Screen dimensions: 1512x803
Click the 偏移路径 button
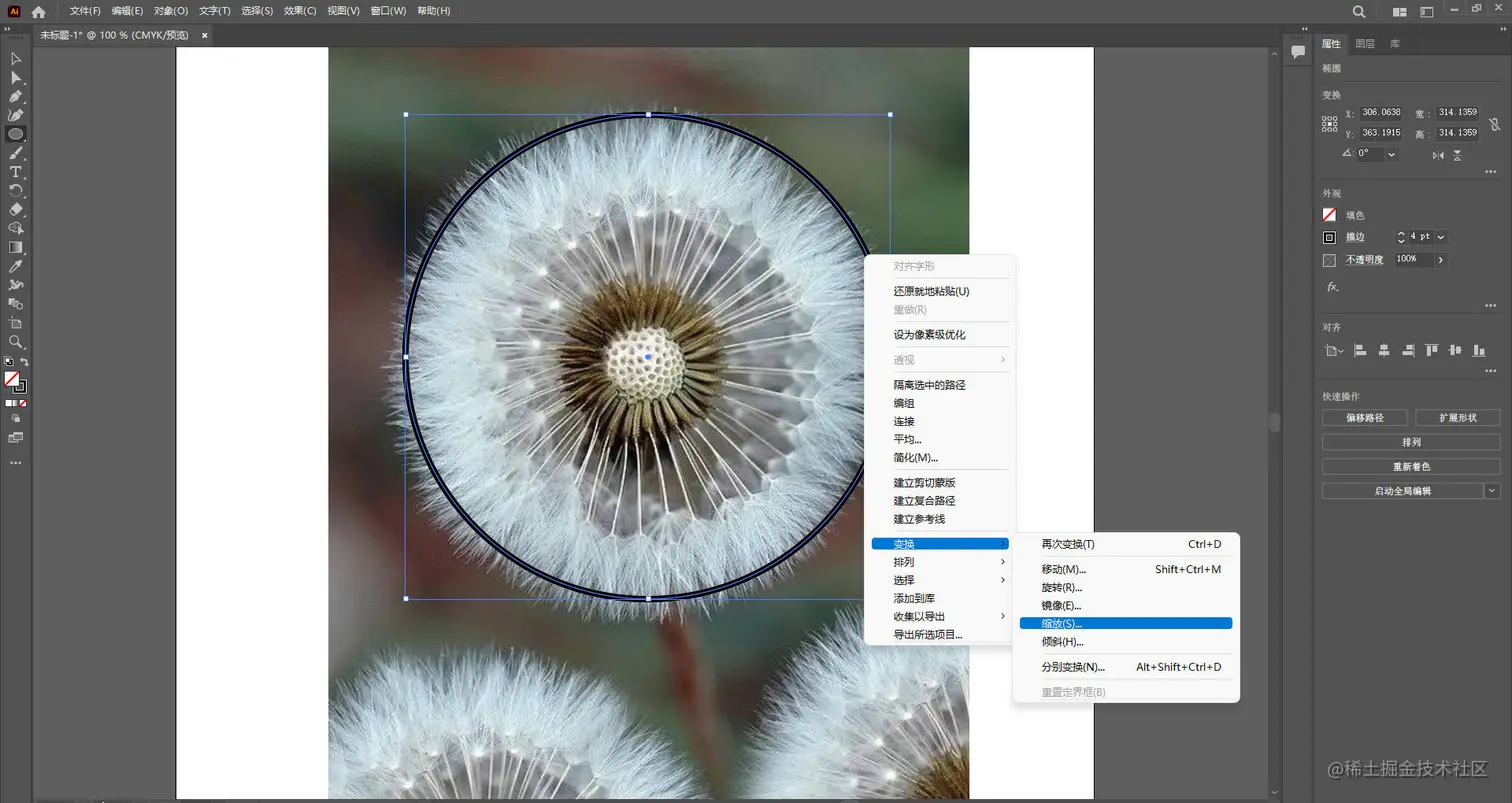1364,417
